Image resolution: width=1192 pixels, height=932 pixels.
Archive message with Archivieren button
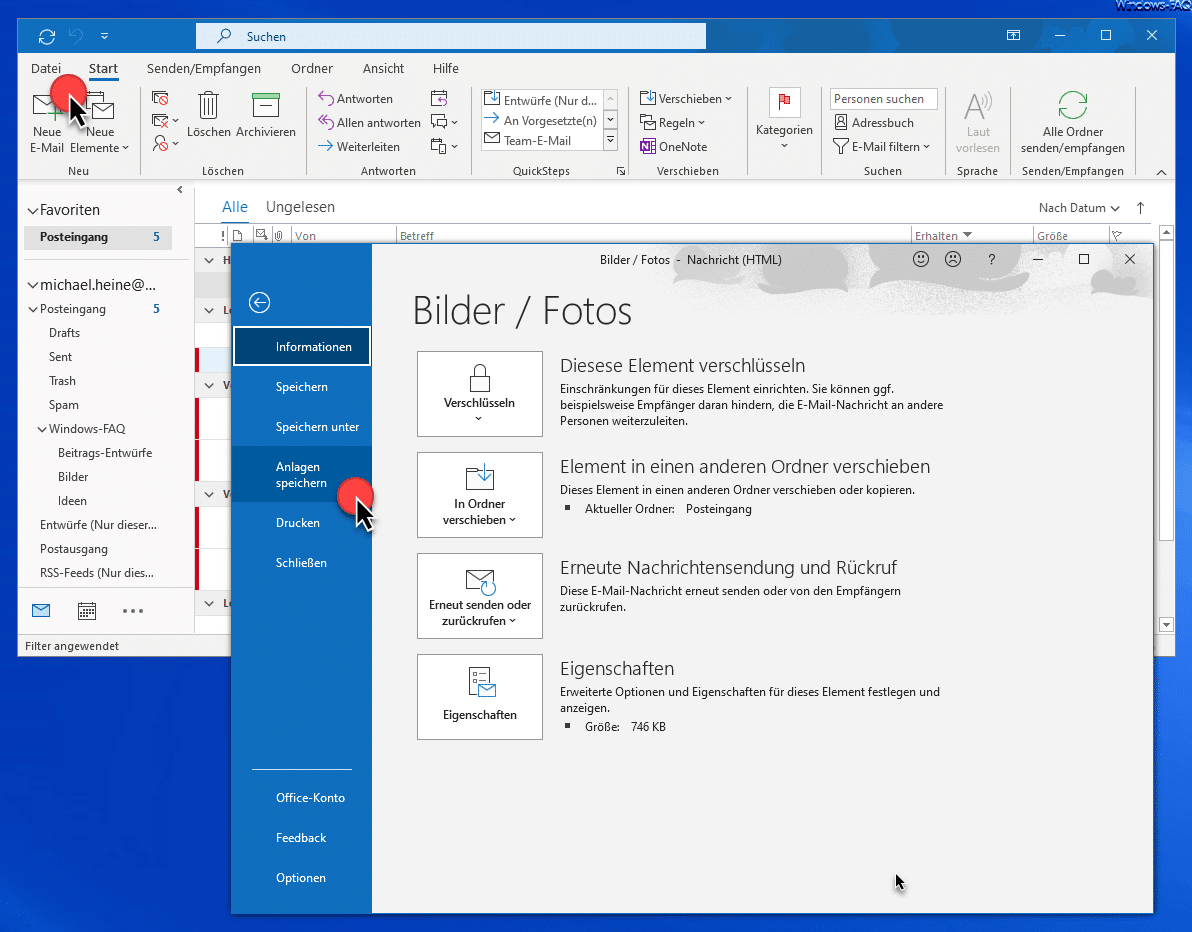click(x=265, y=116)
